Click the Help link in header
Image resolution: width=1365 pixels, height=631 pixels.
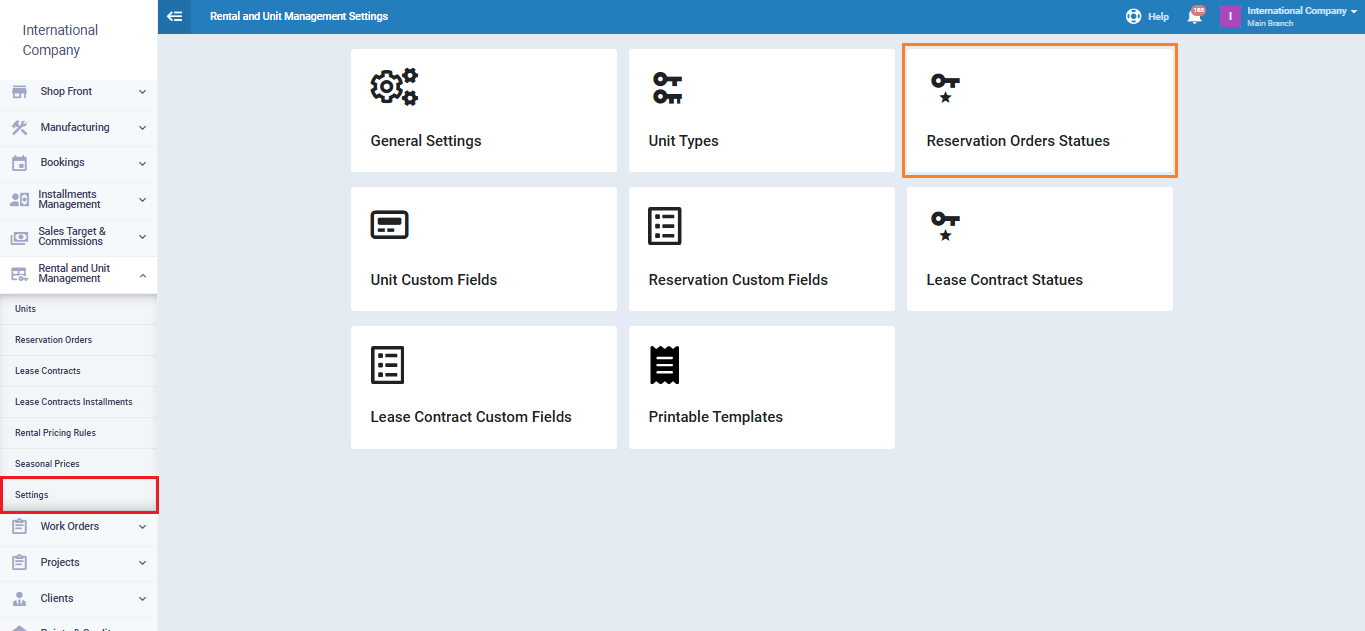(1147, 16)
